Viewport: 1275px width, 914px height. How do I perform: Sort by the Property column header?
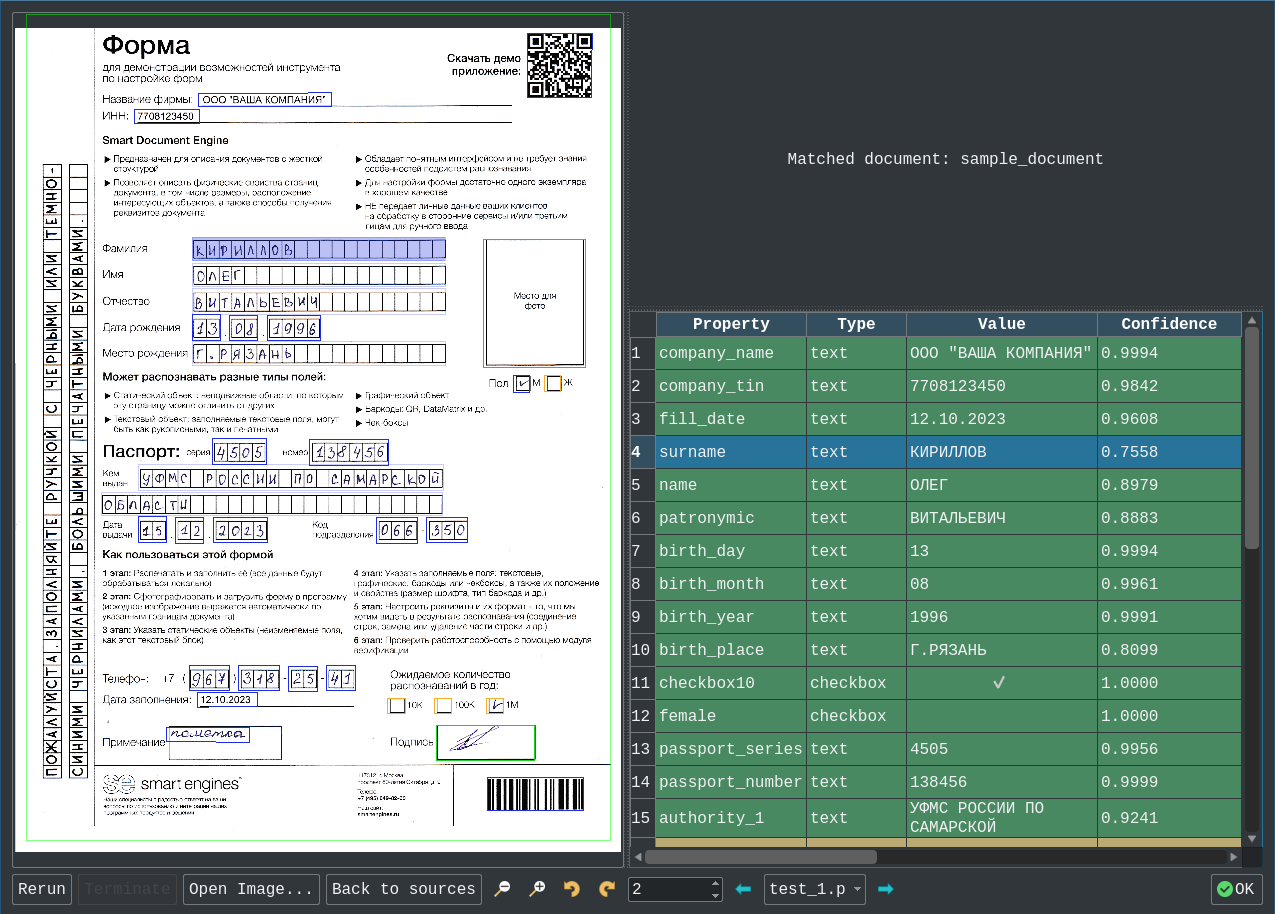(x=731, y=324)
